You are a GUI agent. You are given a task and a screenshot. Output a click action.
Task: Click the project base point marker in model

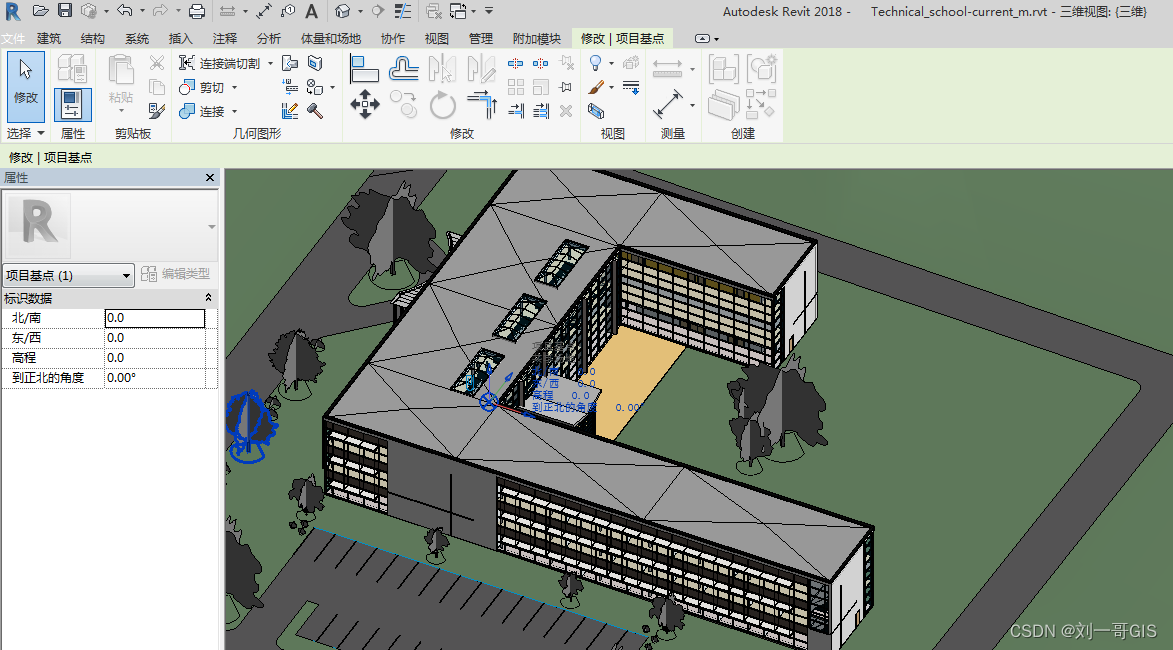click(489, 402)
